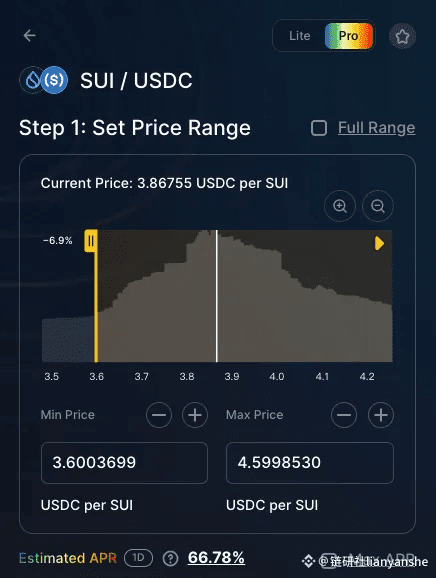Select the Pro mode toggle

(349, 36)
